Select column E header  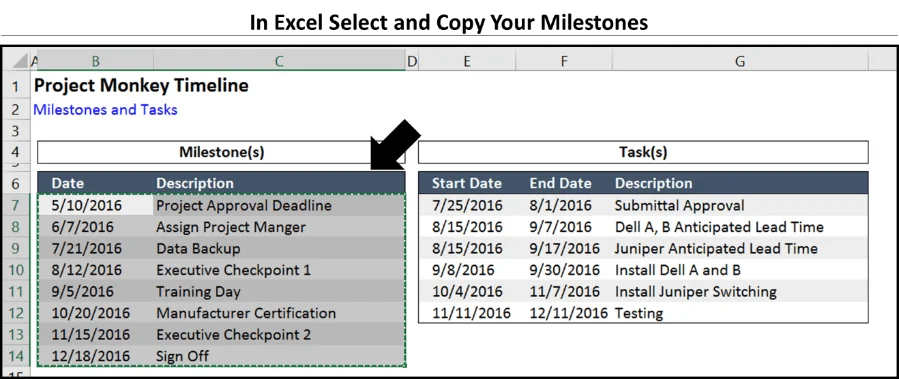click(467, 61)
